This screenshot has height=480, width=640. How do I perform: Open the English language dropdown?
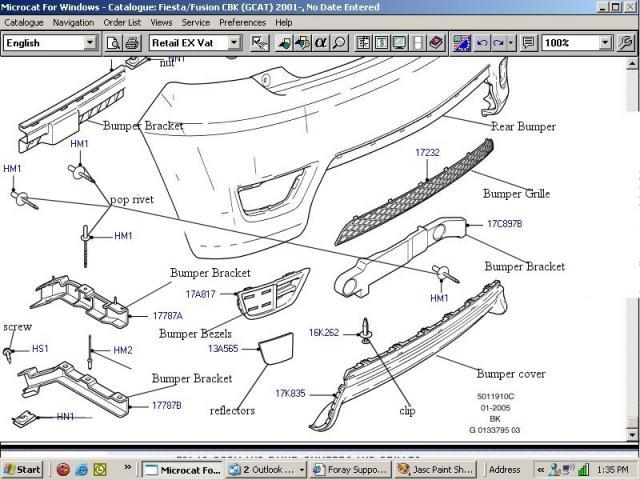coord(90,43)
